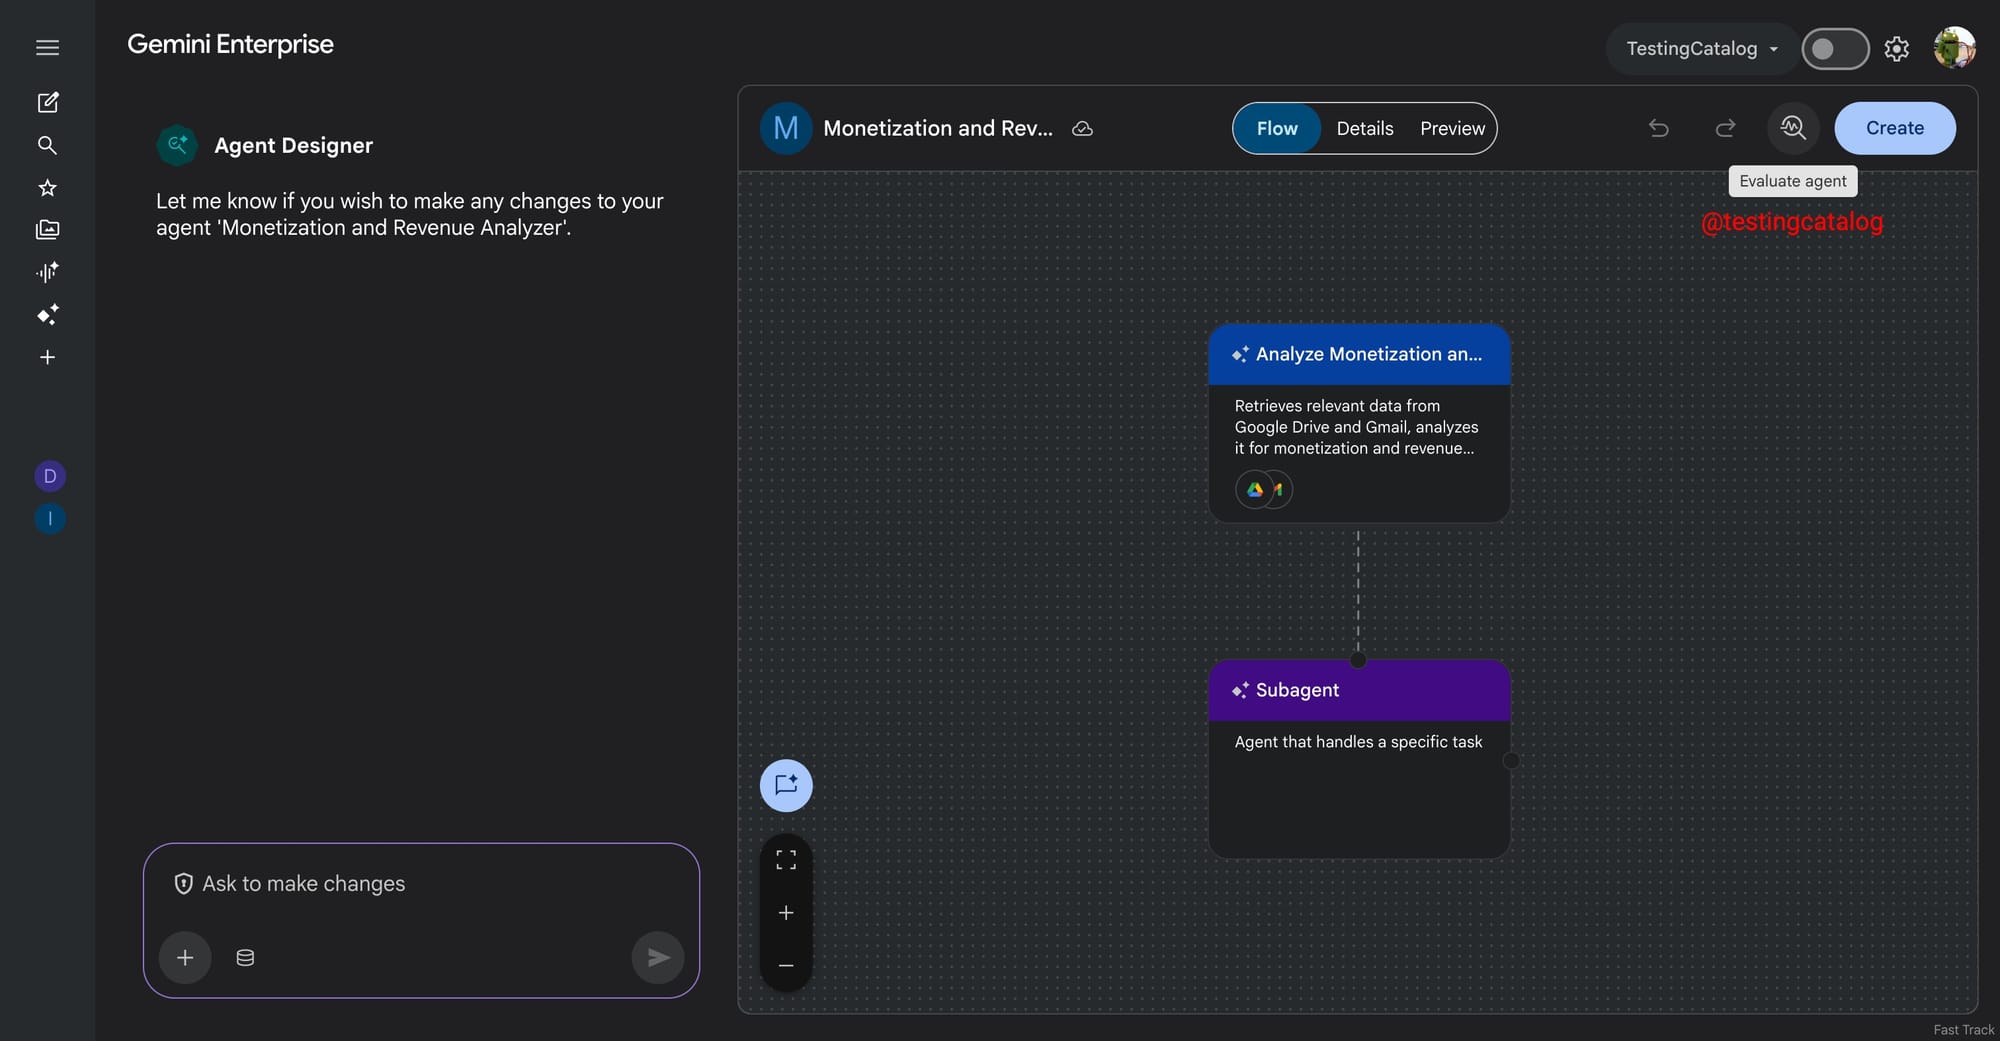Click the redo arrow in toolbar
This screenshot has height=1041, width=2000.
click(x=1725, y=128)
